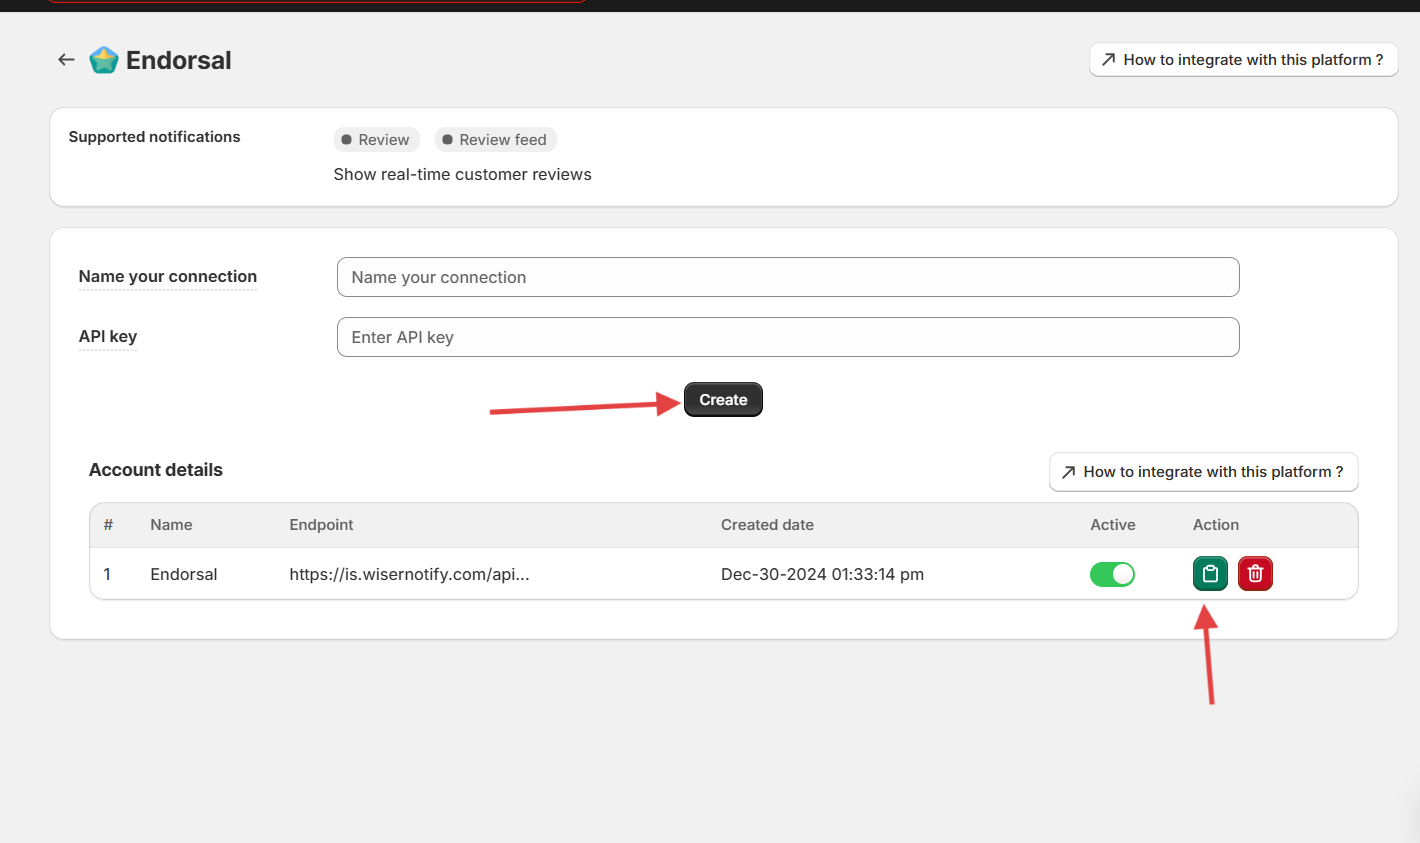Viewport: 1420px width, 843px height.
Task: Focus the Enter API key input field
Action: click(788, 337)
